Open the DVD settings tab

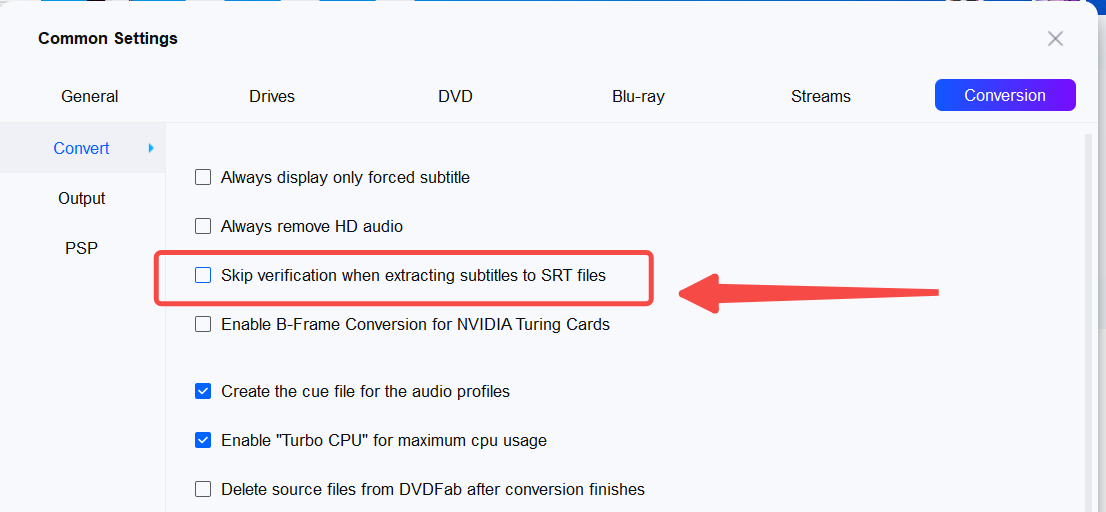point(455,97)
